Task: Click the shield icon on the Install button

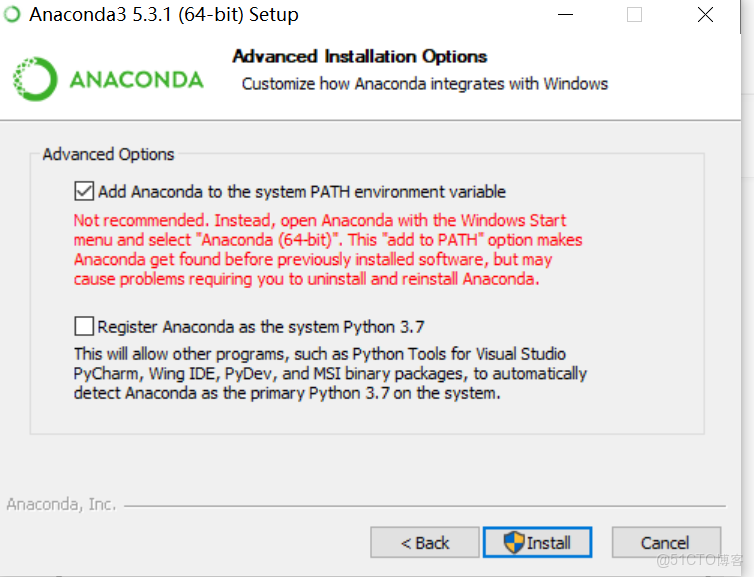Action: click(x=514, y=543)
